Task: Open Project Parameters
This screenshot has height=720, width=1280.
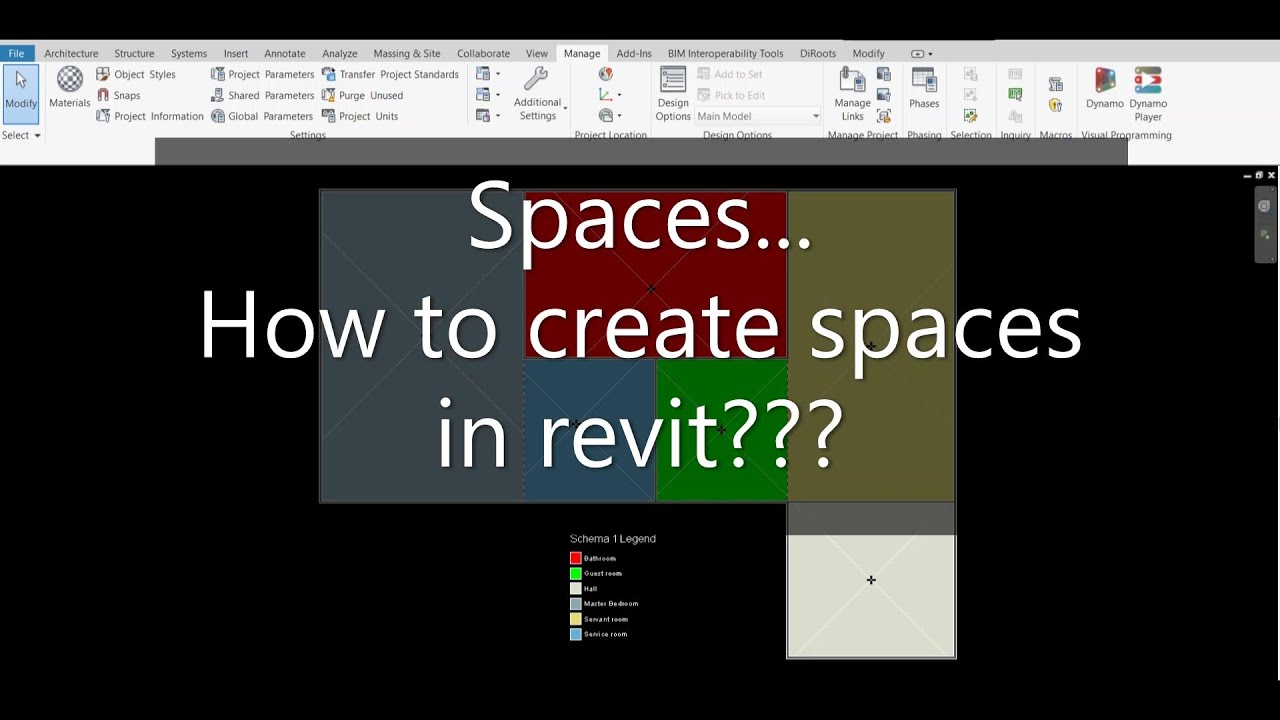Action: click(x=262, y=74)
